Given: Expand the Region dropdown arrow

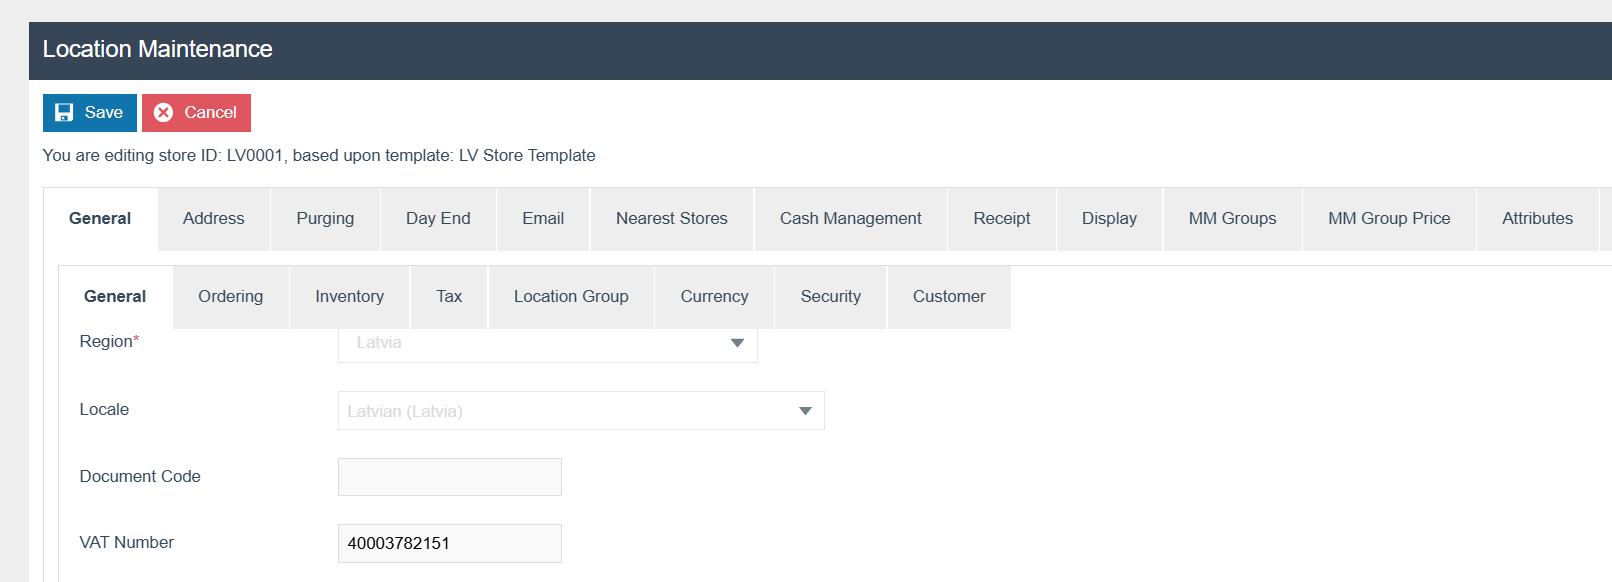Looking at the screenshot, I should click(x=737, y=343).
